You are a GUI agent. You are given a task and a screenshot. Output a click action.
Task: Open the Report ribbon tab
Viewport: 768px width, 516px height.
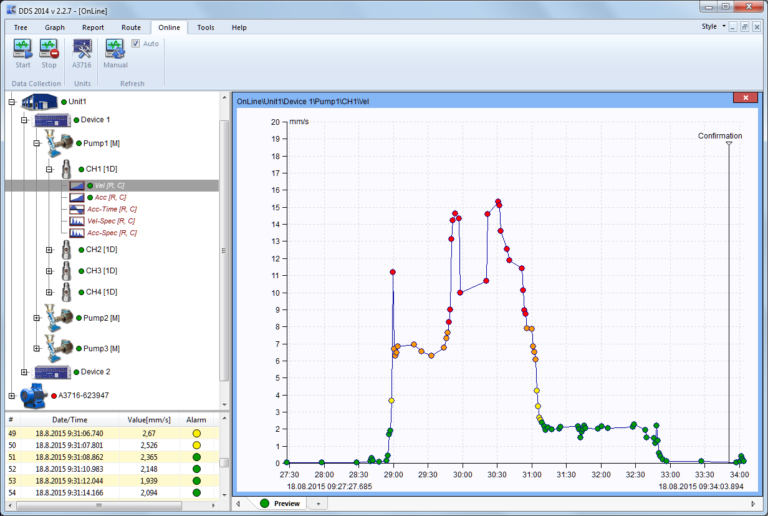tap(92, 27)
